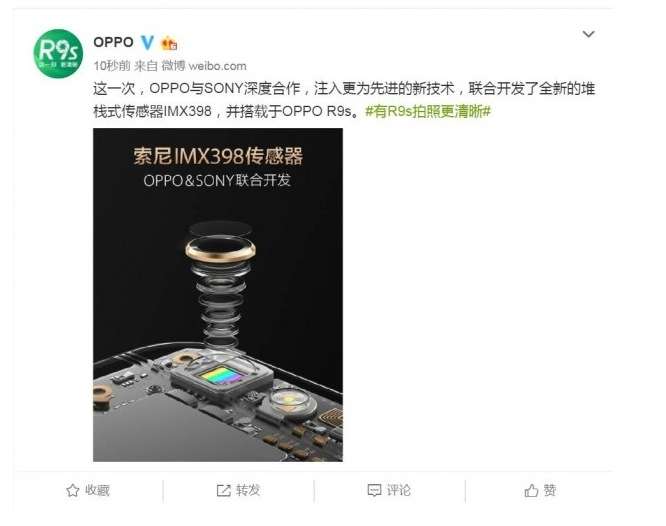Click the post text about IMX398
Screen dimensions: 666x526
pos(344,100)
